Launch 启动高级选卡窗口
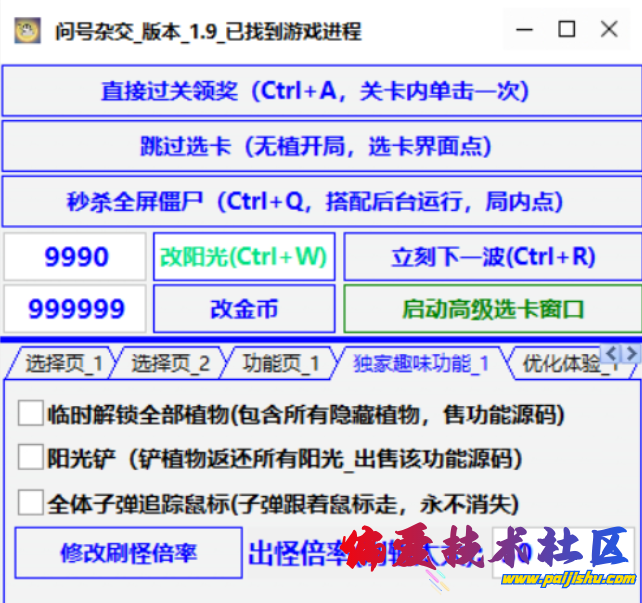The image size is (642, 603). 491,309
